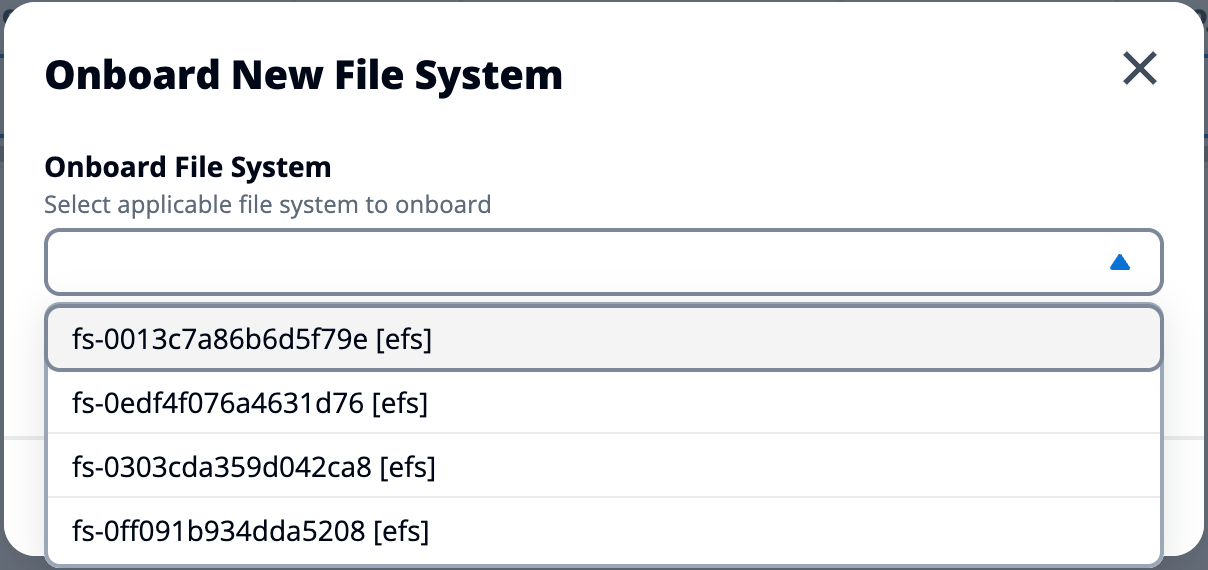Image resolution: width=1208 pixels, height=570 pixels.
Task: Dismiss the modal with the X icon
Action: click(1139, 69)
